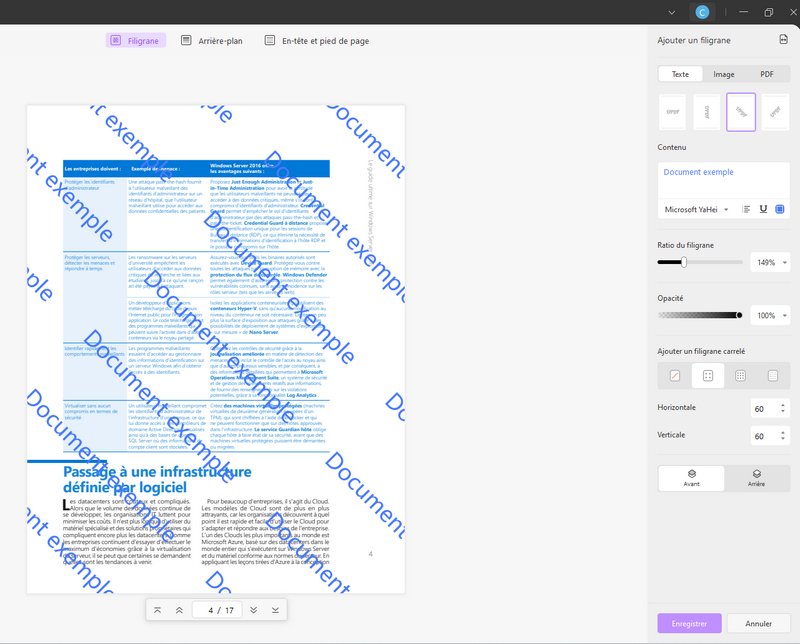Adjust the Opacité slider

click(x=700, y=315)
